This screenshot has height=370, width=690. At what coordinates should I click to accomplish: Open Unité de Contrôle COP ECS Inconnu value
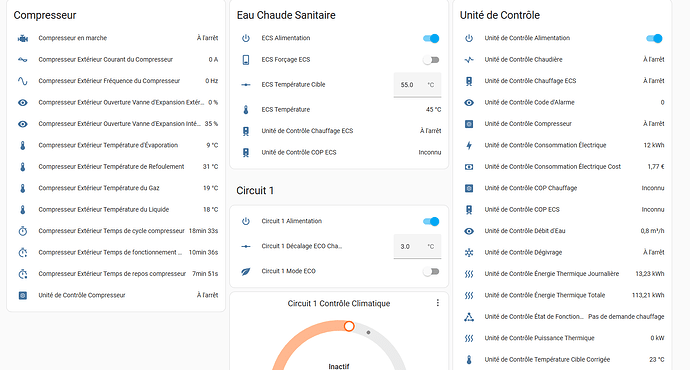[653, 209]
